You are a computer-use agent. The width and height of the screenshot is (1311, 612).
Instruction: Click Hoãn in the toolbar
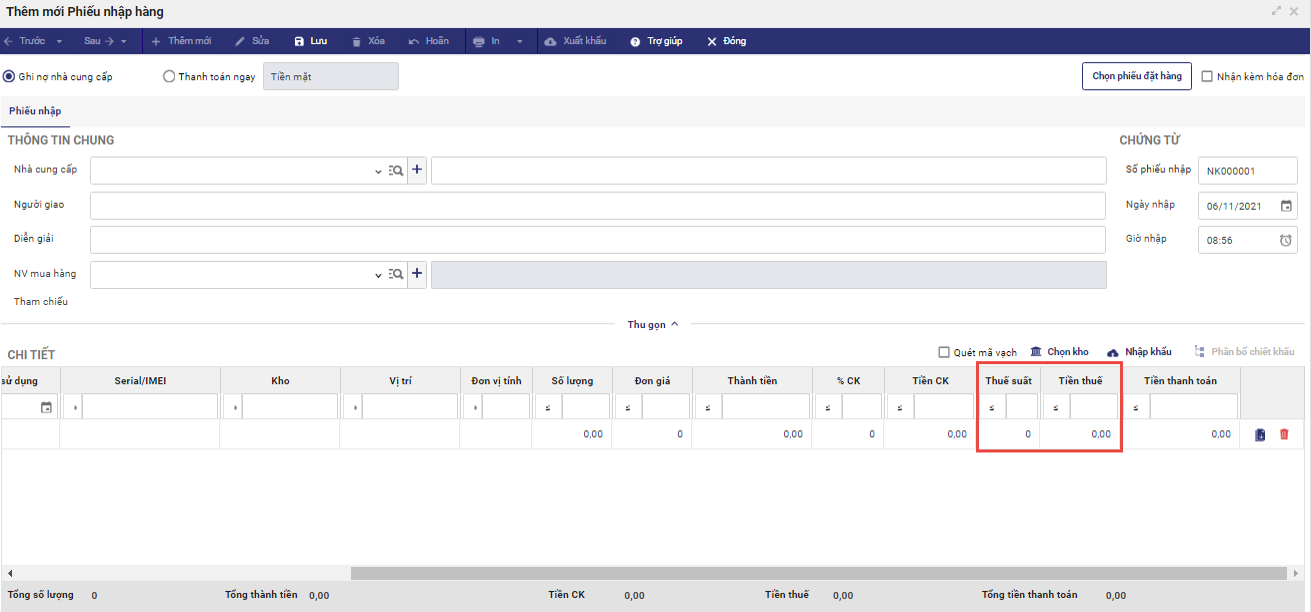429,41
